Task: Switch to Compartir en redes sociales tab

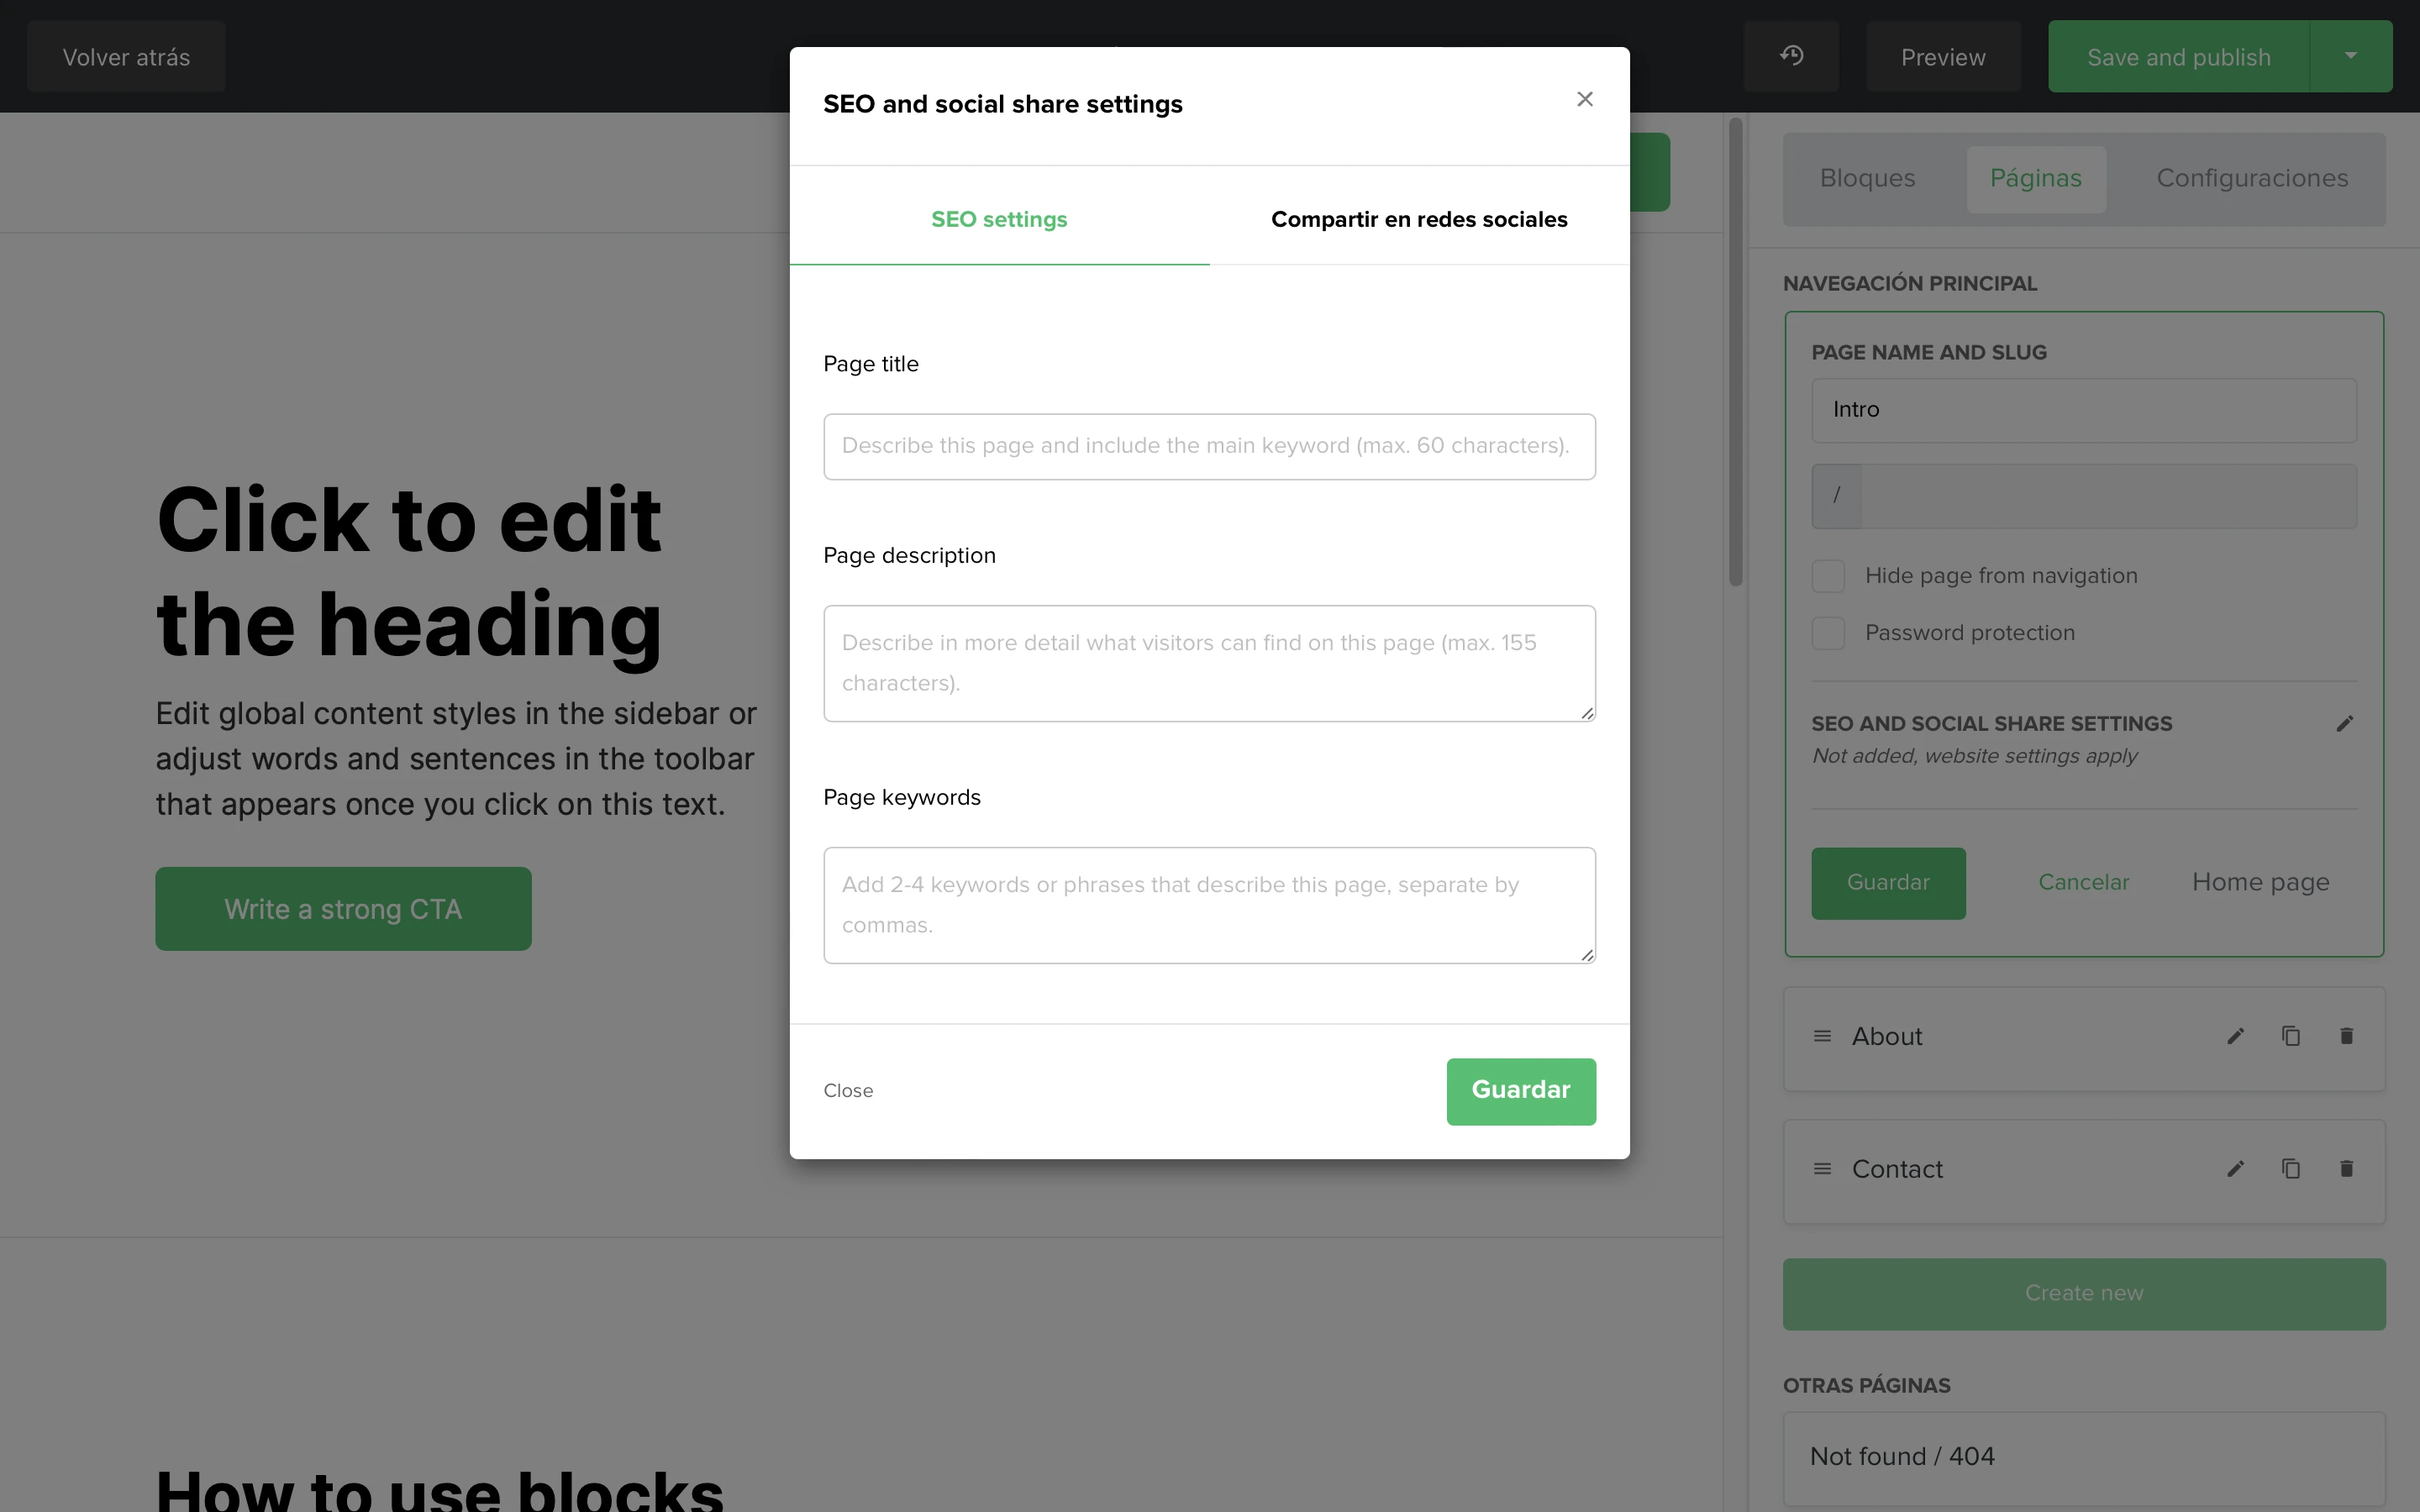Action: [1419, 219]
